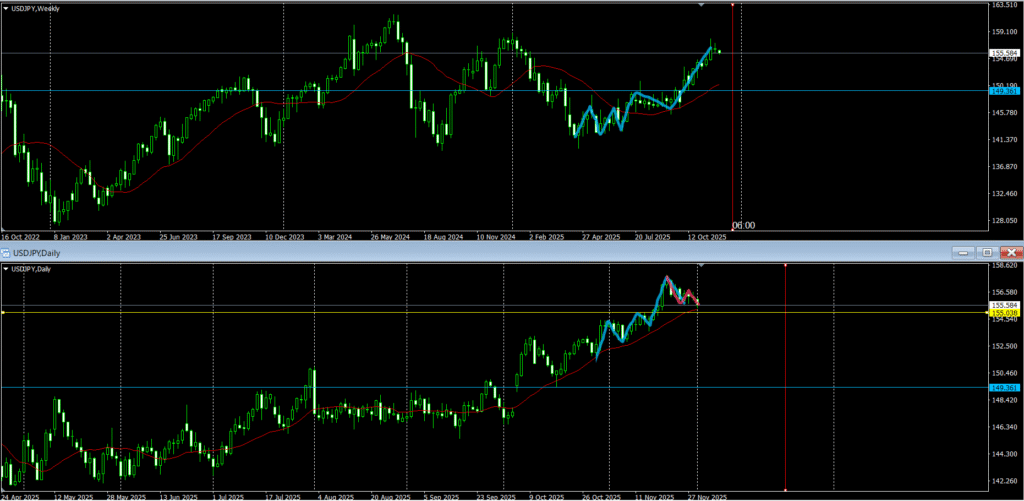This screenshot has height=501, width=1024.
Task: Grab the yellow horizontal line's left-edge handle
Action: pyautogui.click(x=3, y=313)
